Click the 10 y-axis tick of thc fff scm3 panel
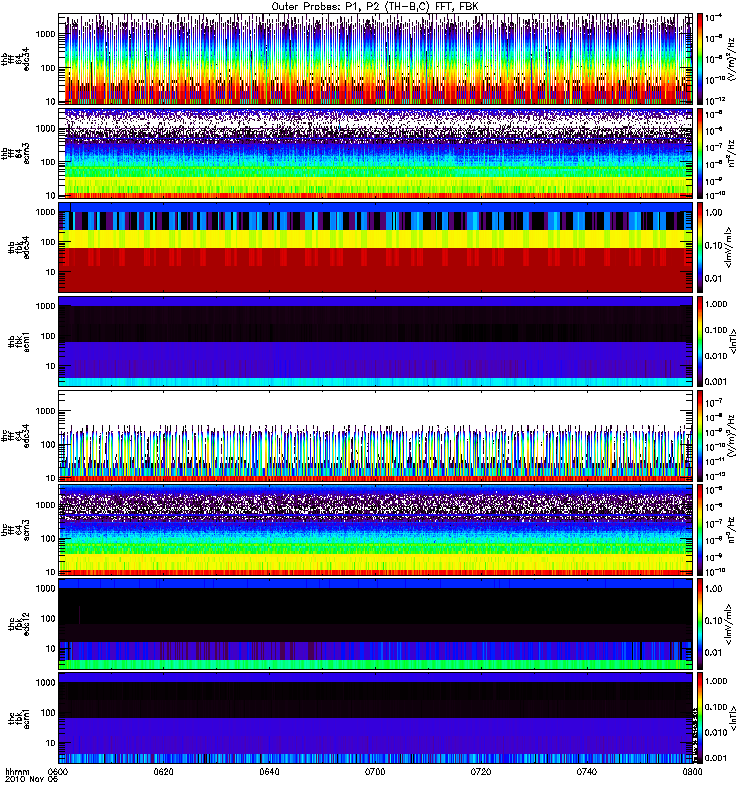The height and width of the screenshot is (800, 750). pyautogui.click(x=50, y=572)
